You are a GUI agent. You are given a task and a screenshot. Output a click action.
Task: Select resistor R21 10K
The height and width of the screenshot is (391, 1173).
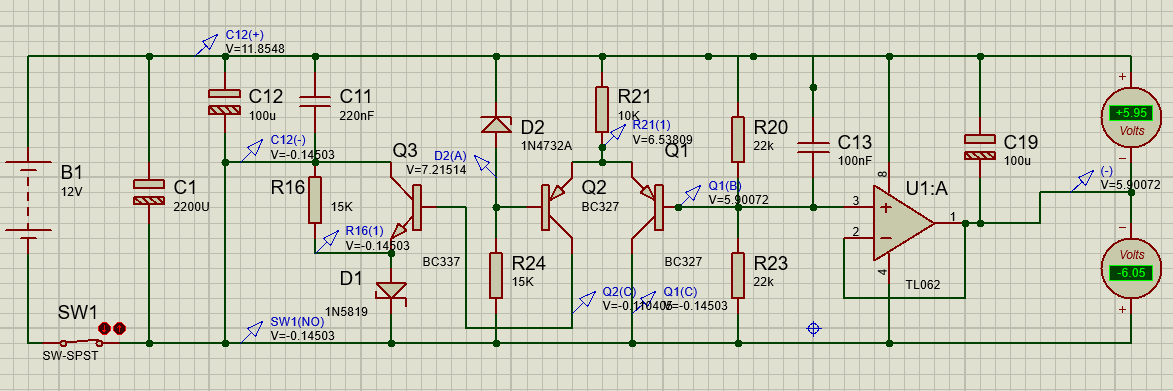coord(601,109)
